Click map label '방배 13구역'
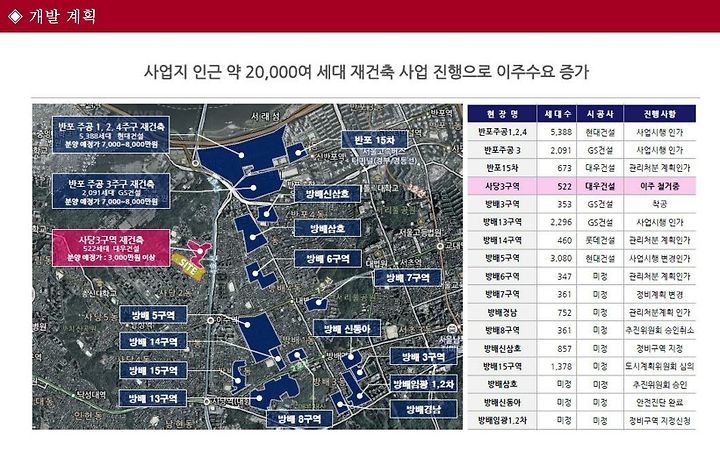The image size is (720, 458). point(153,398)
